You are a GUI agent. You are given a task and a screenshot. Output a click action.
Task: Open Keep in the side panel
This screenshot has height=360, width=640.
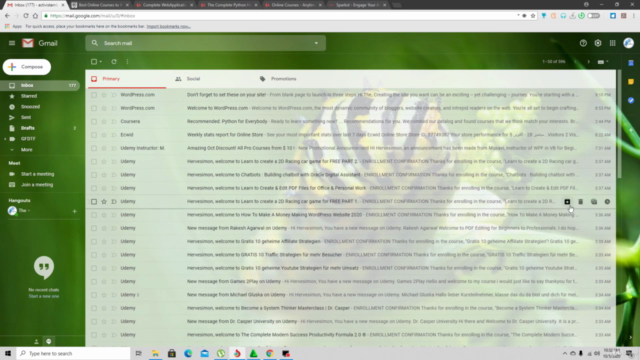tap(631, 82)
